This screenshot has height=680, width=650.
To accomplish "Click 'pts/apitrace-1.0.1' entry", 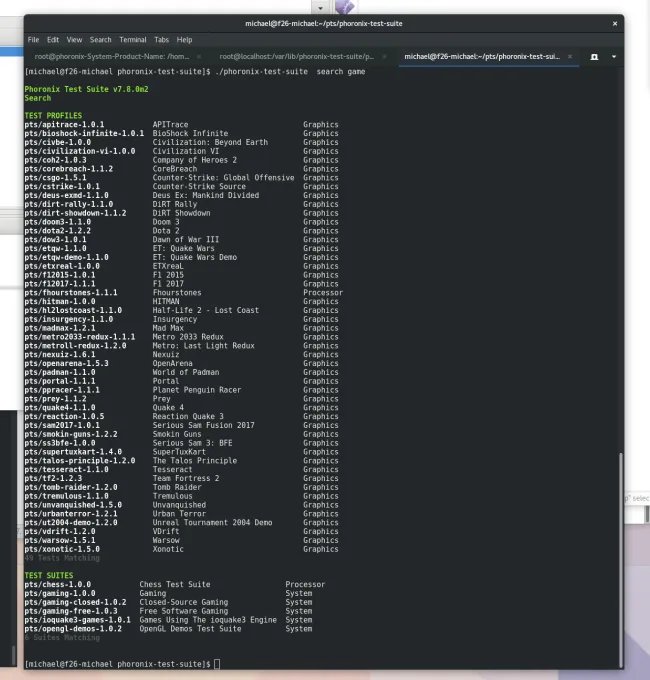I will (x=64, y=124).
